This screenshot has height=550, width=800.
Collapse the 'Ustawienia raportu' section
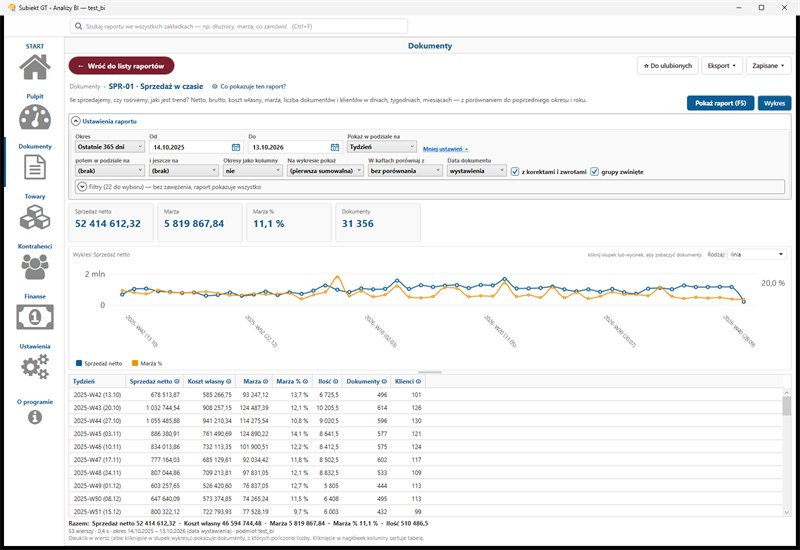click(76, 121)
